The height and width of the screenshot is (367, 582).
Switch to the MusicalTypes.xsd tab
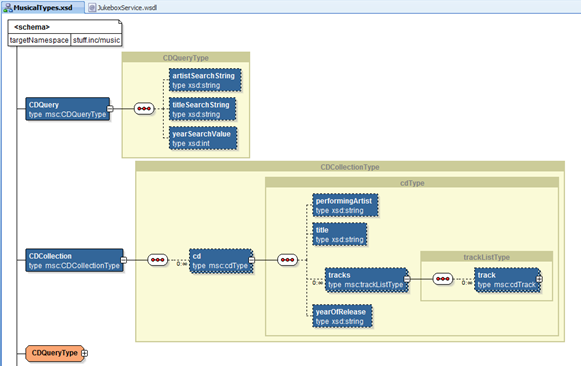[x=43, y=7]
